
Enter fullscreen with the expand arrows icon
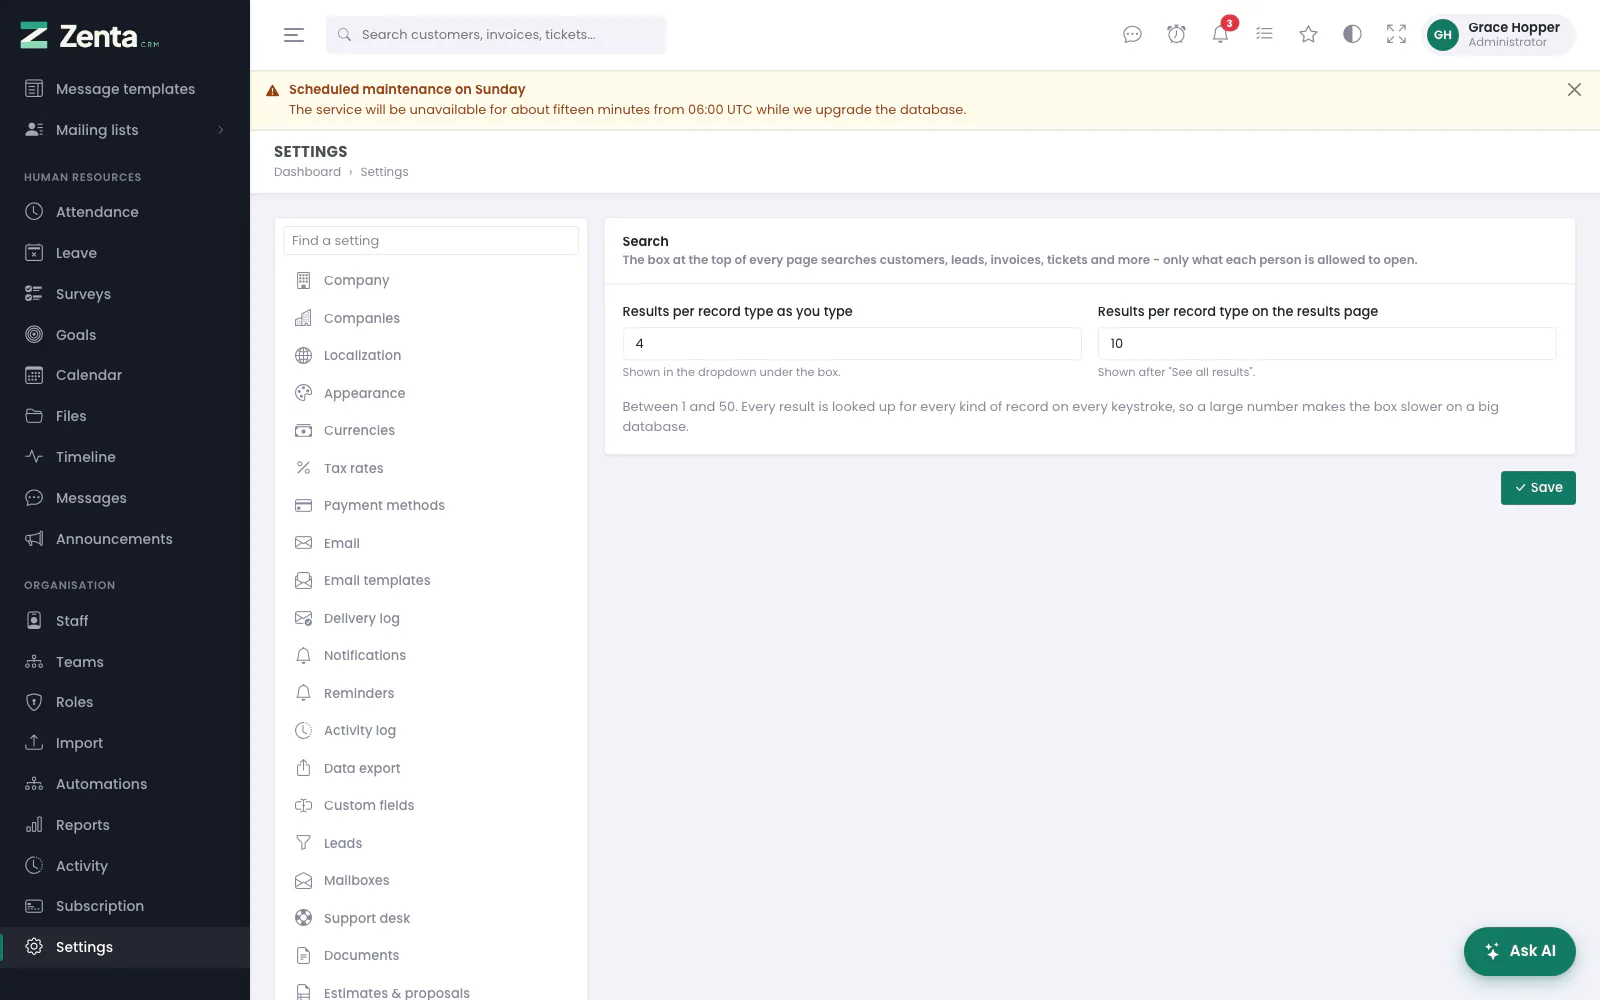pos(1396,35)
